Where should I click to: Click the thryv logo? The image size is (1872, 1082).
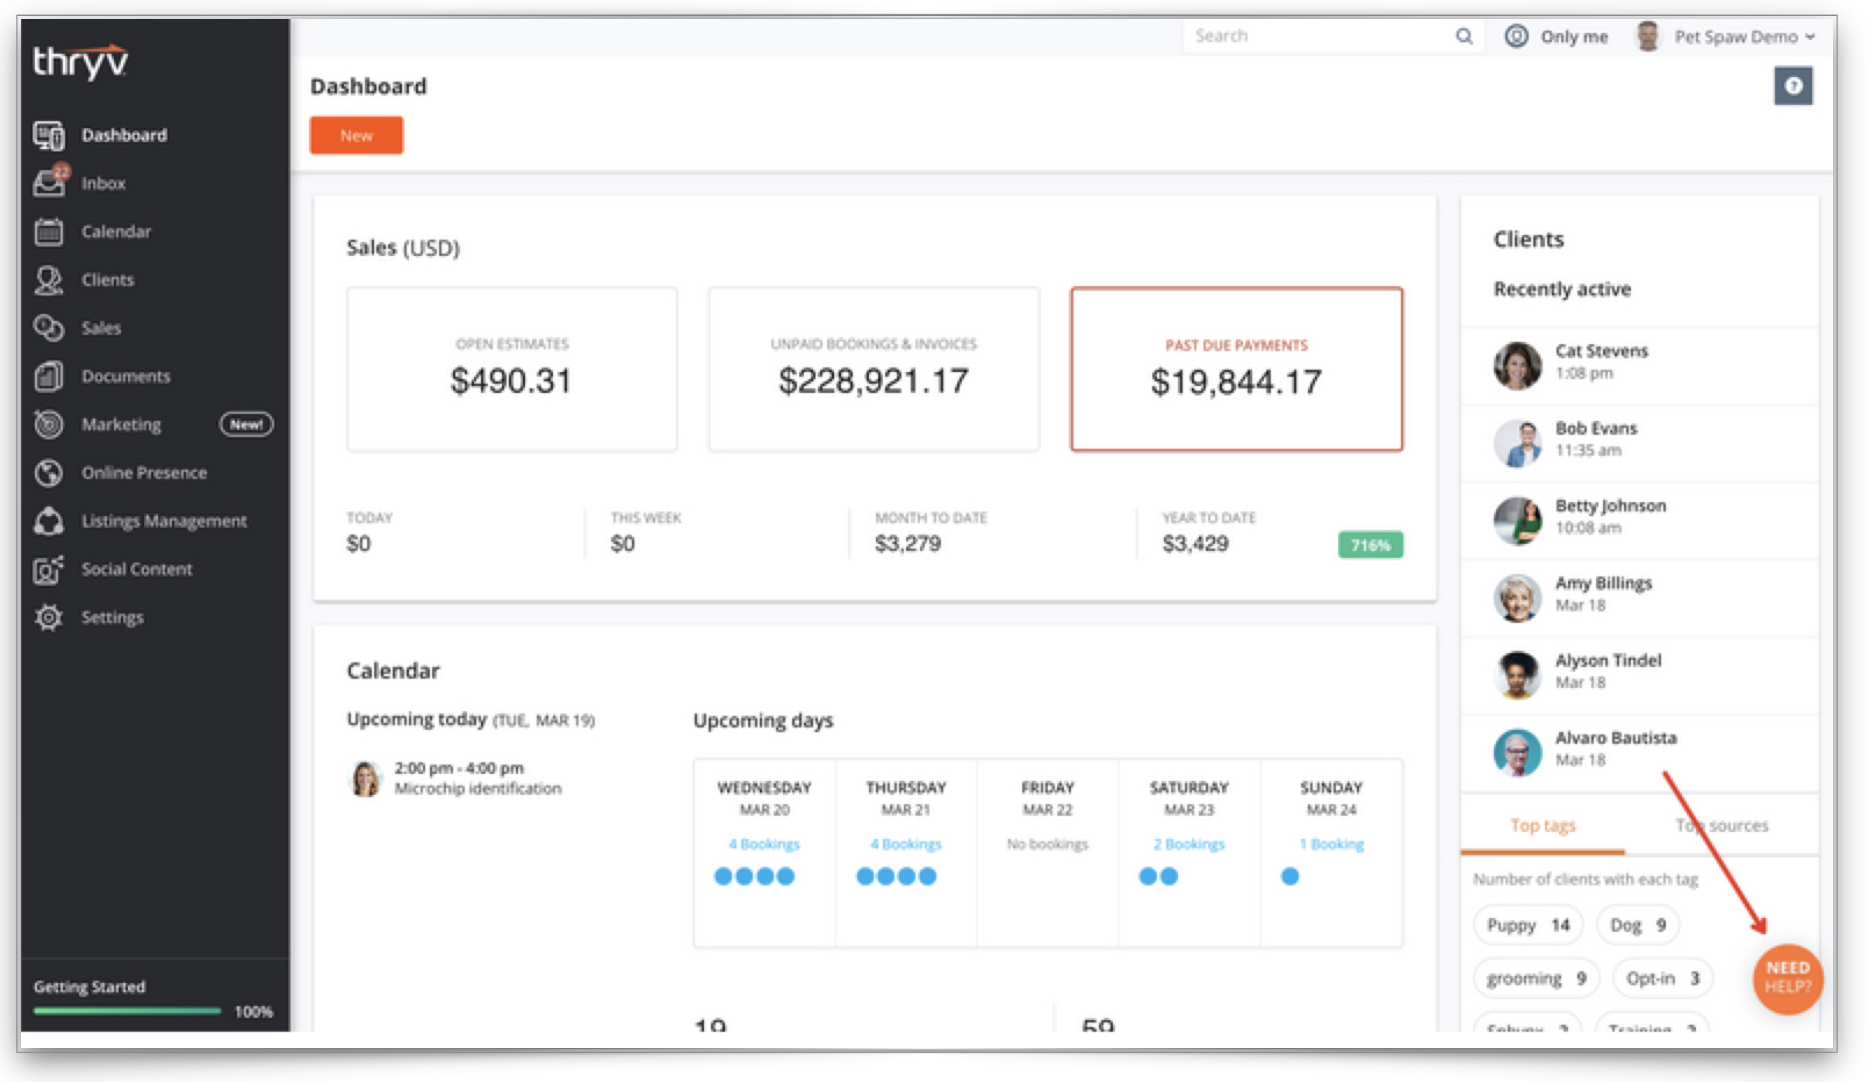pyautogui.click(x=80, y=62)
